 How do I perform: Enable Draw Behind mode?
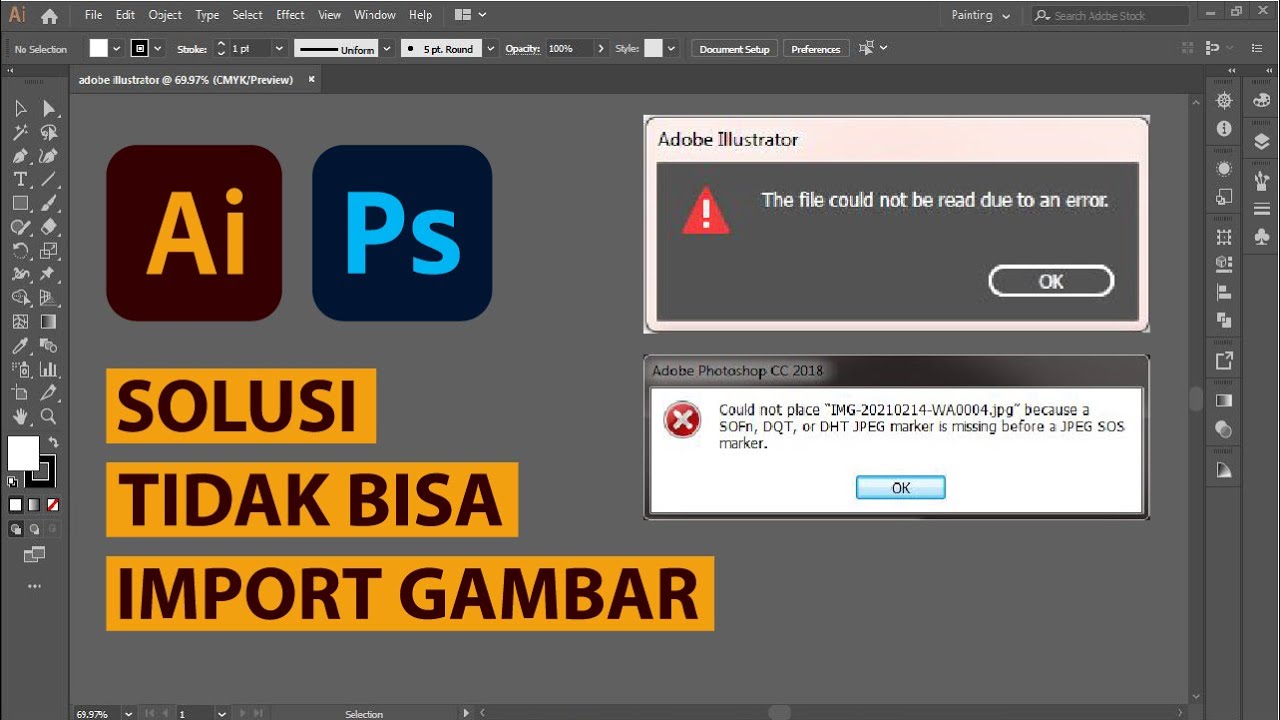pyautogui.click(x=34, y=529)
